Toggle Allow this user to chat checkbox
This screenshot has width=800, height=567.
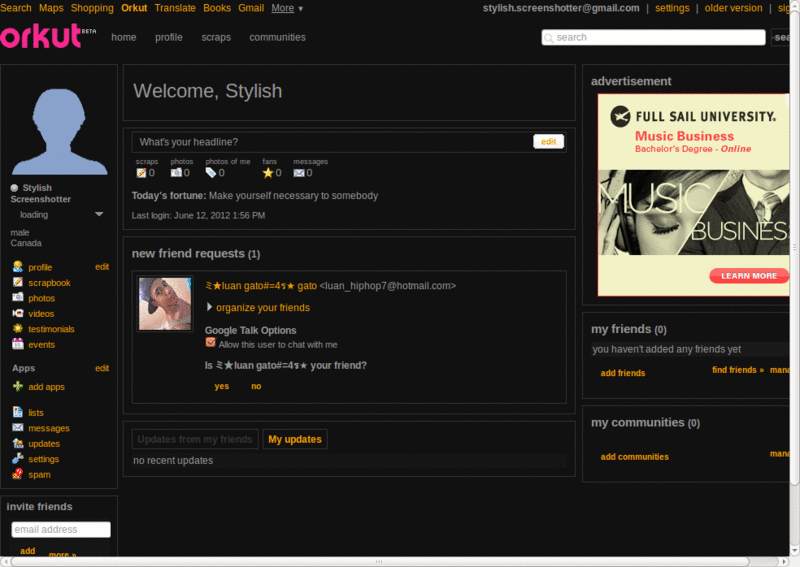210,342
